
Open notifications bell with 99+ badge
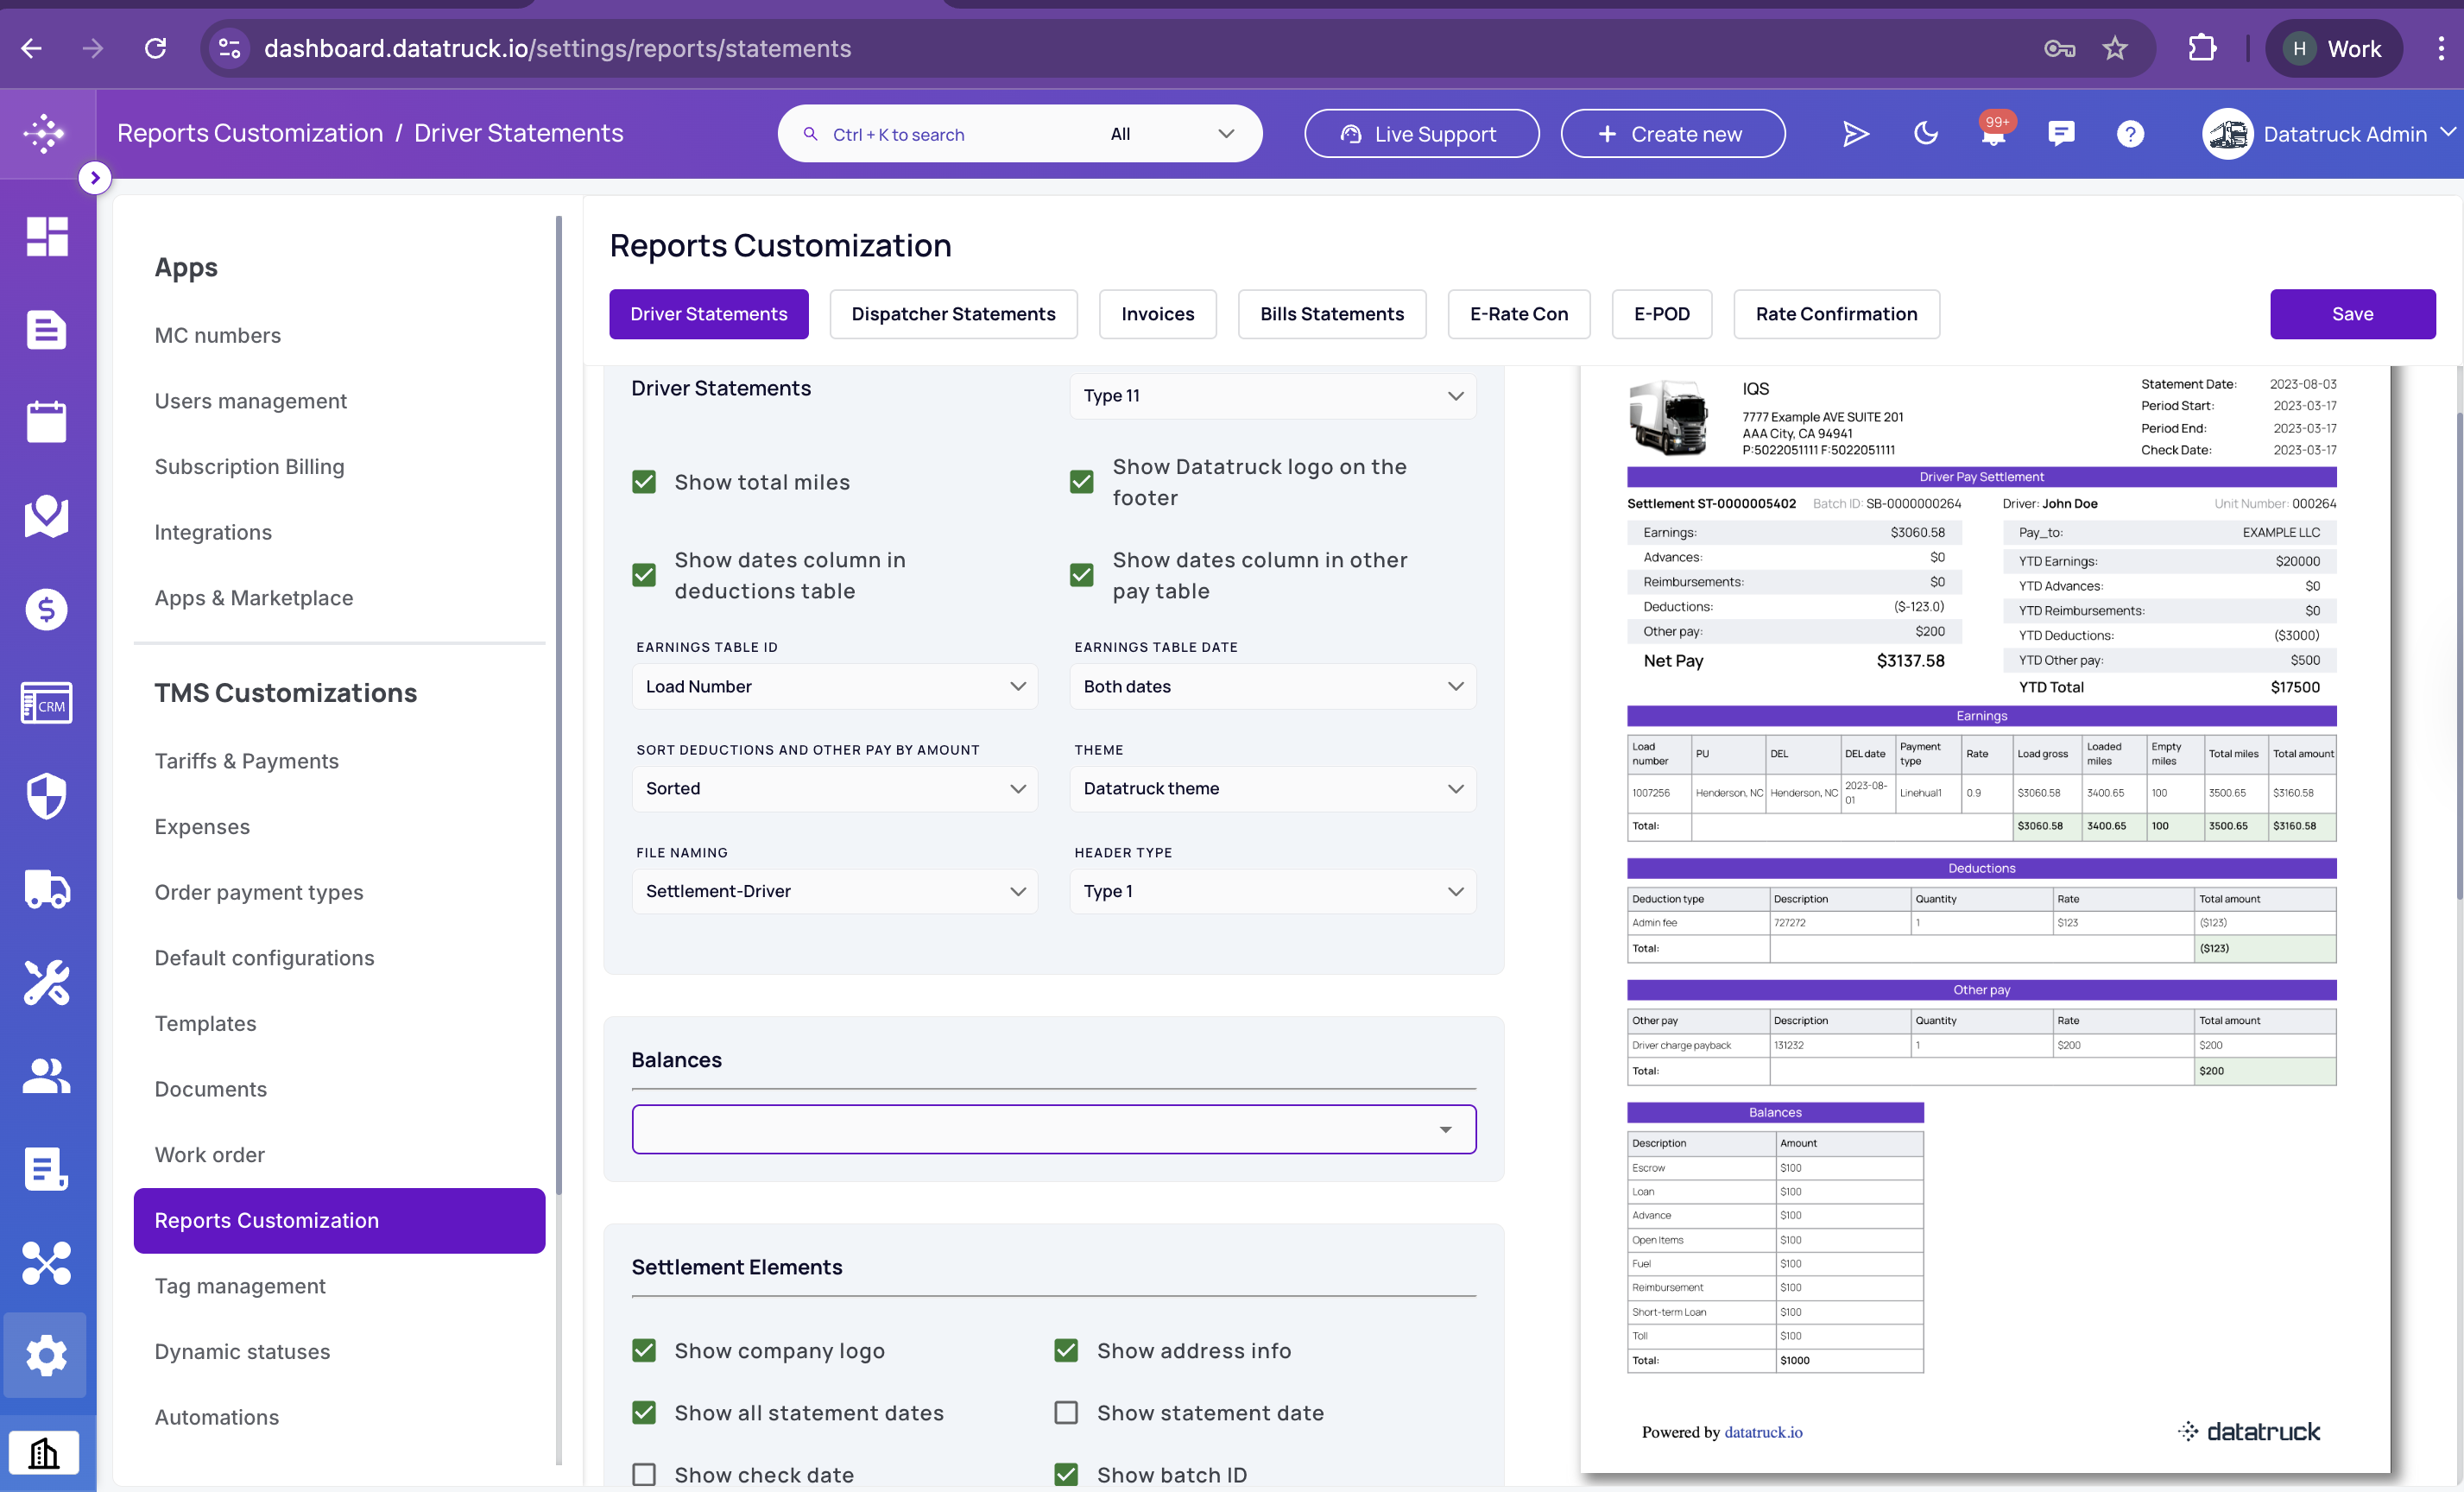[x=1994, y=133]
